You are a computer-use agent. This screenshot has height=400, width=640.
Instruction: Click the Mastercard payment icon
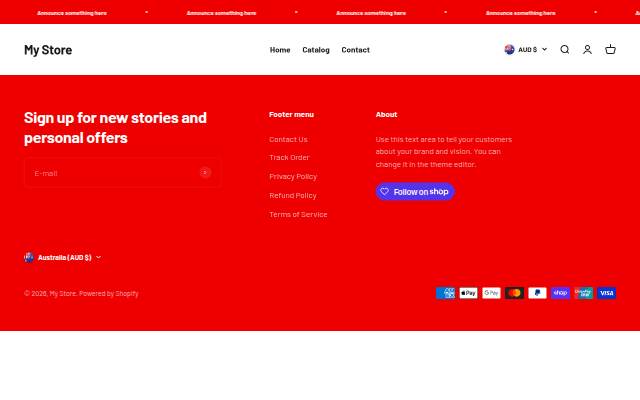(514, 293)
